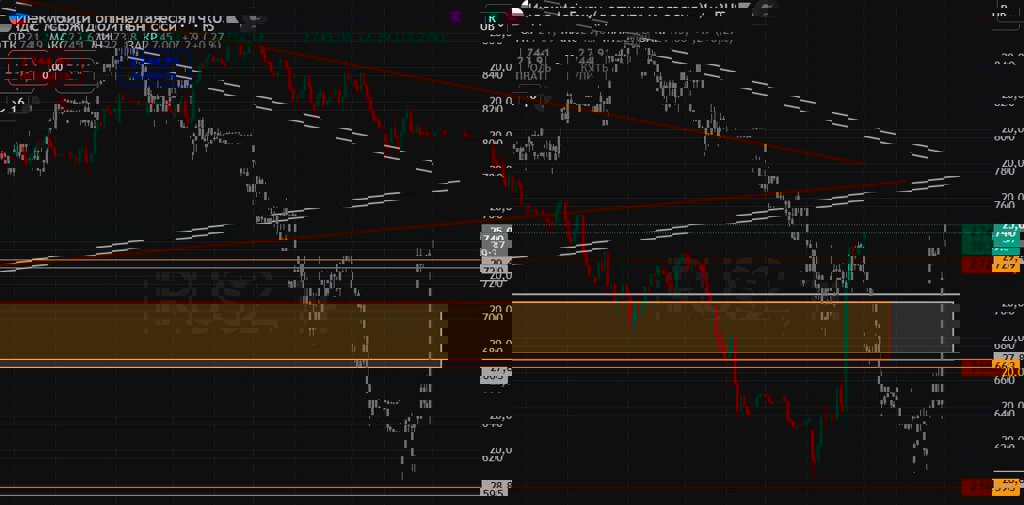Image resolution: width=1024 pixels, height=505 pixels.
Task: Click the round icon after right chart title
Action: tap(765, 9)
